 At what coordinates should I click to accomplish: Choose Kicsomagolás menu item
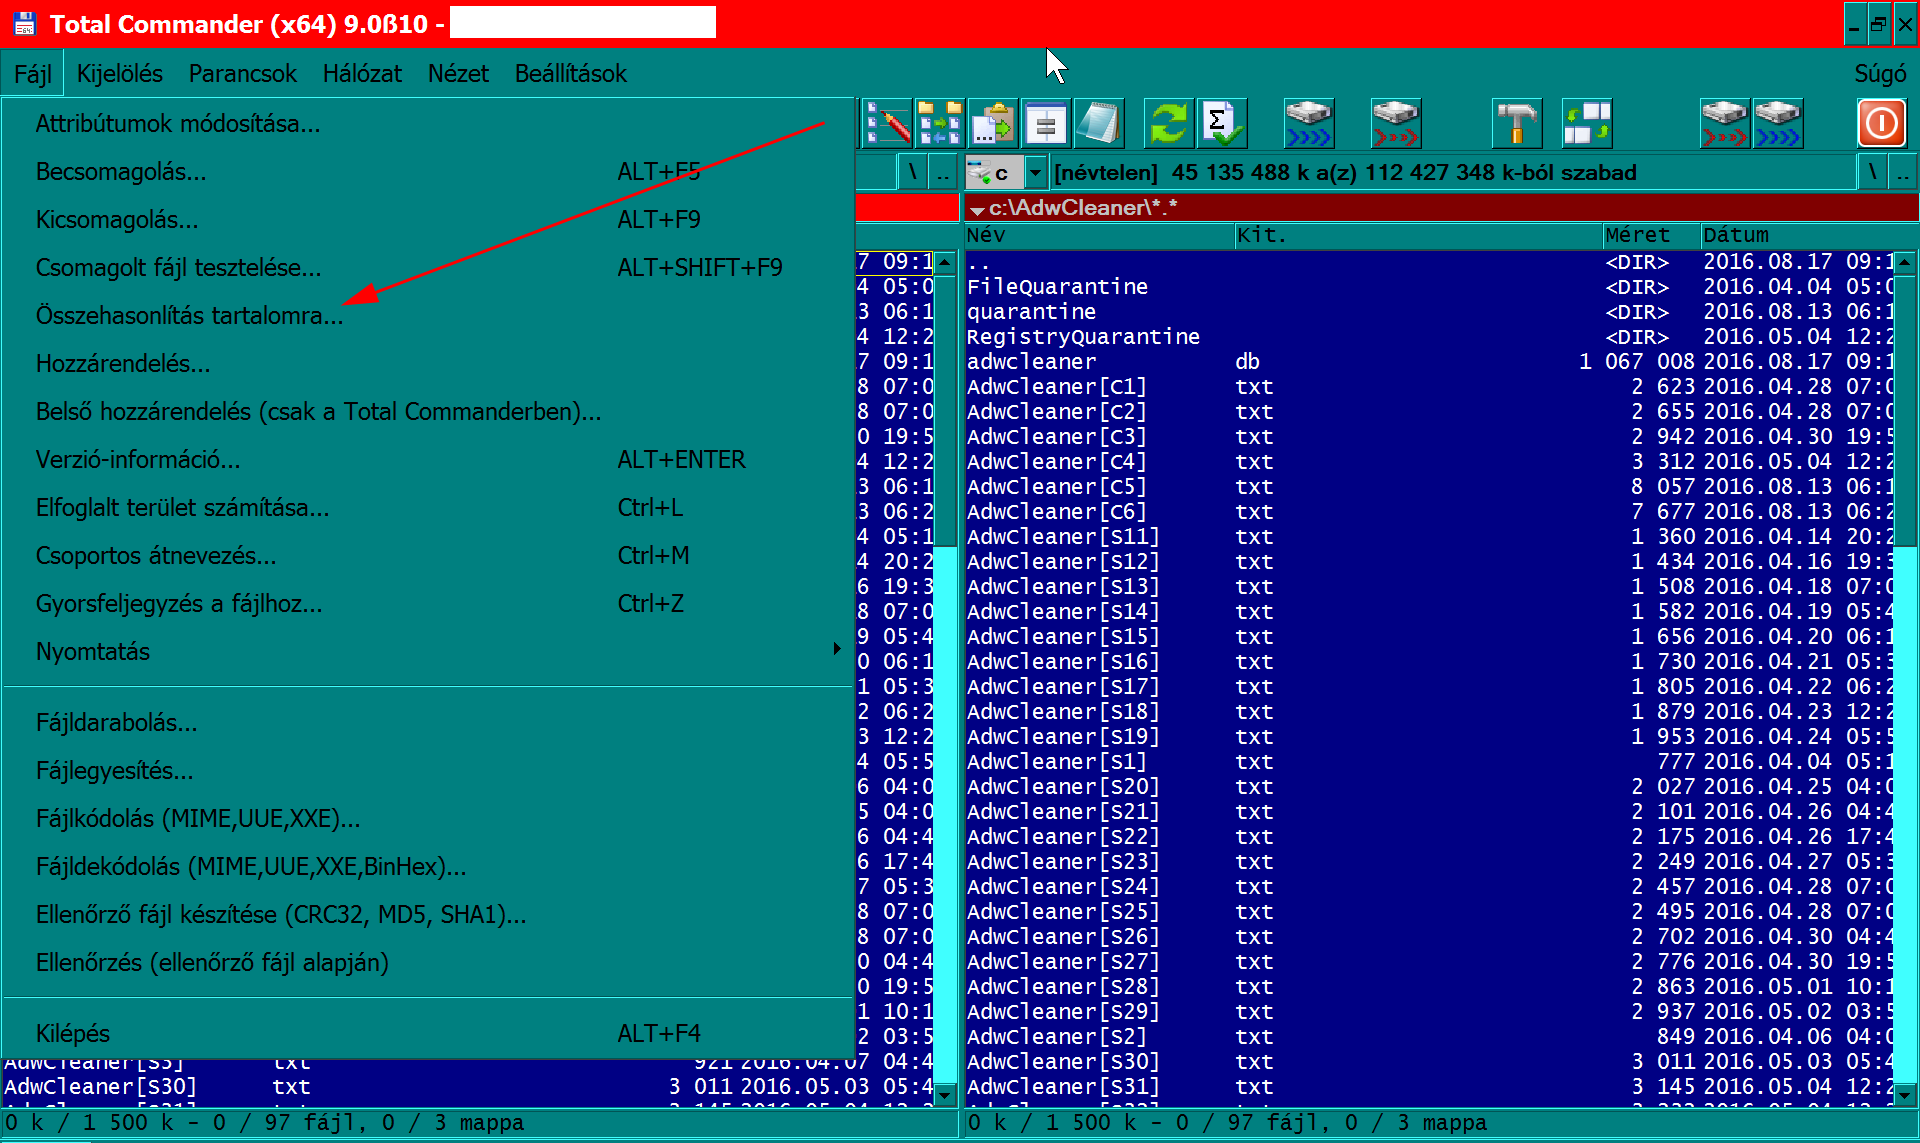(x=428, y=219)
